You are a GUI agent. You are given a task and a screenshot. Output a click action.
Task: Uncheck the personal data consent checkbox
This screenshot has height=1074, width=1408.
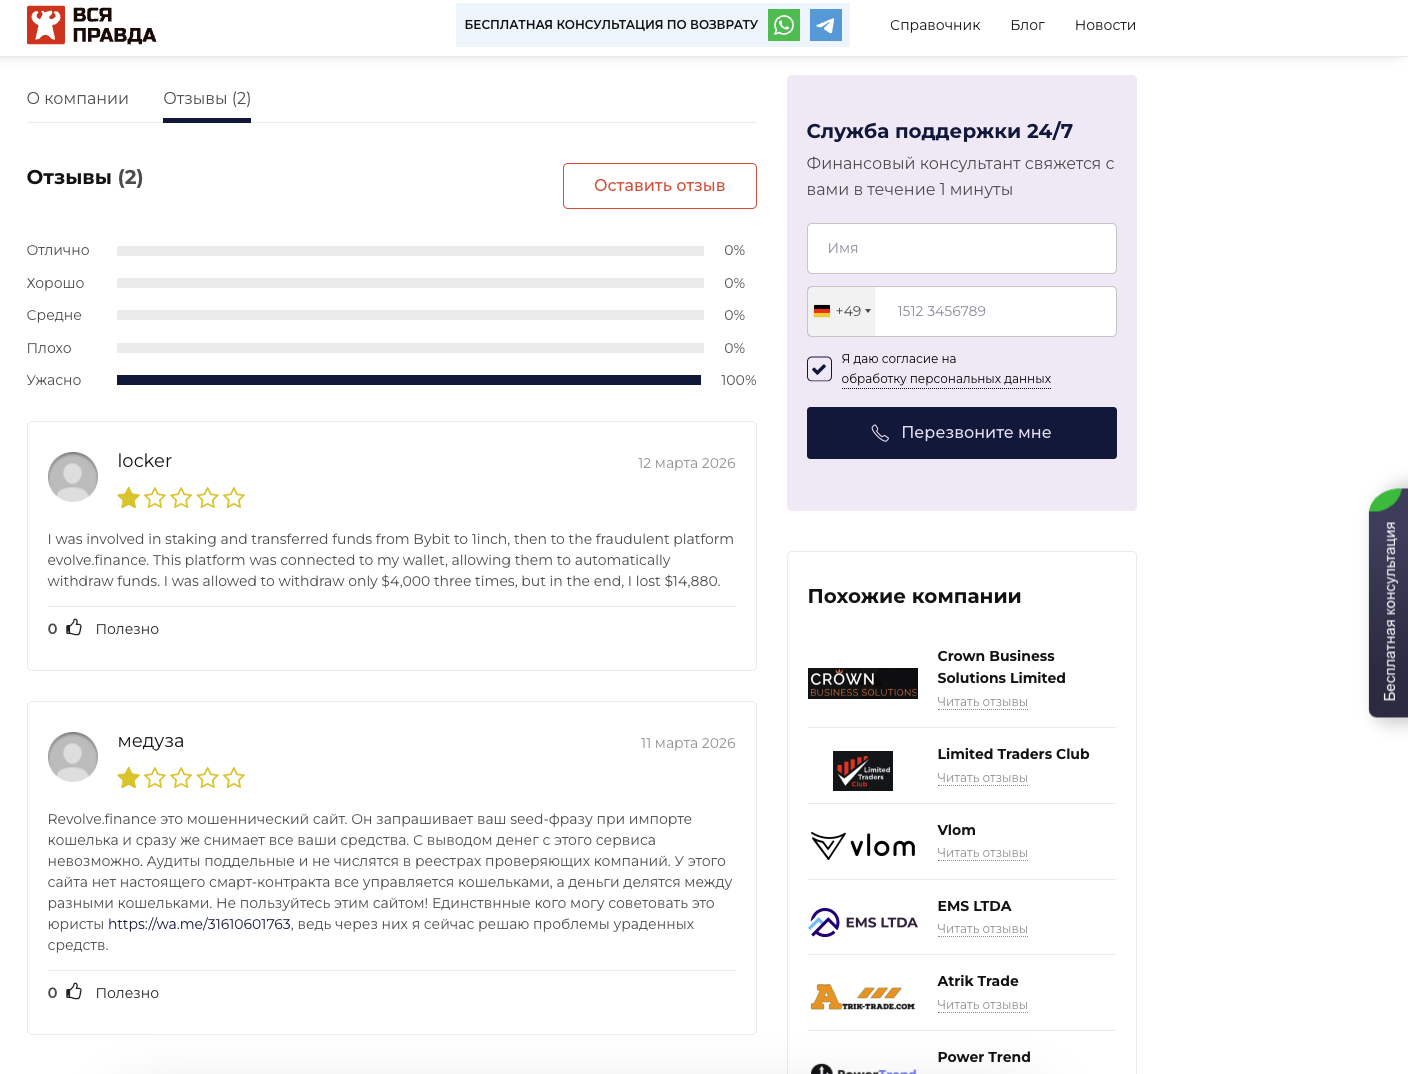[819, 369]
